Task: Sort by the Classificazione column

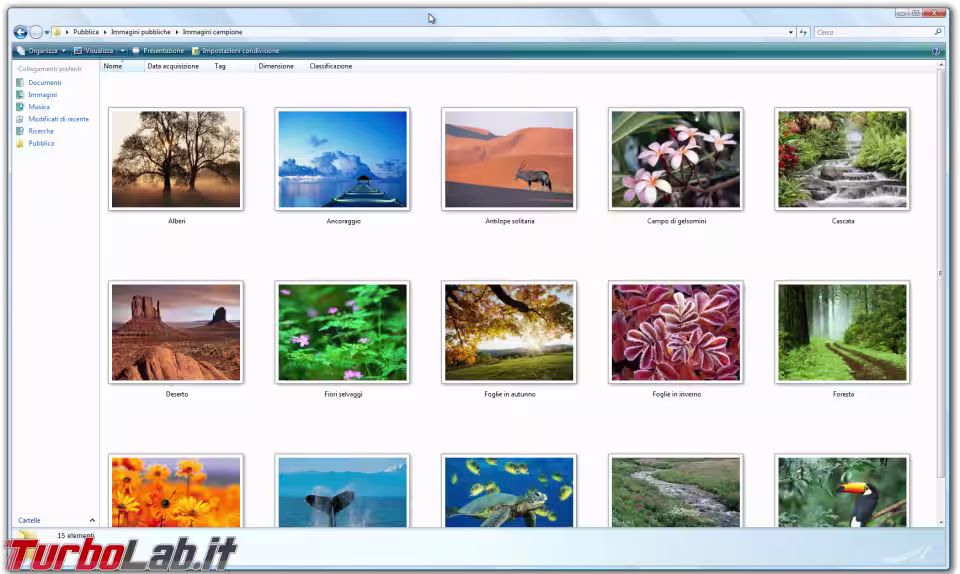Action: pos(331,66)
